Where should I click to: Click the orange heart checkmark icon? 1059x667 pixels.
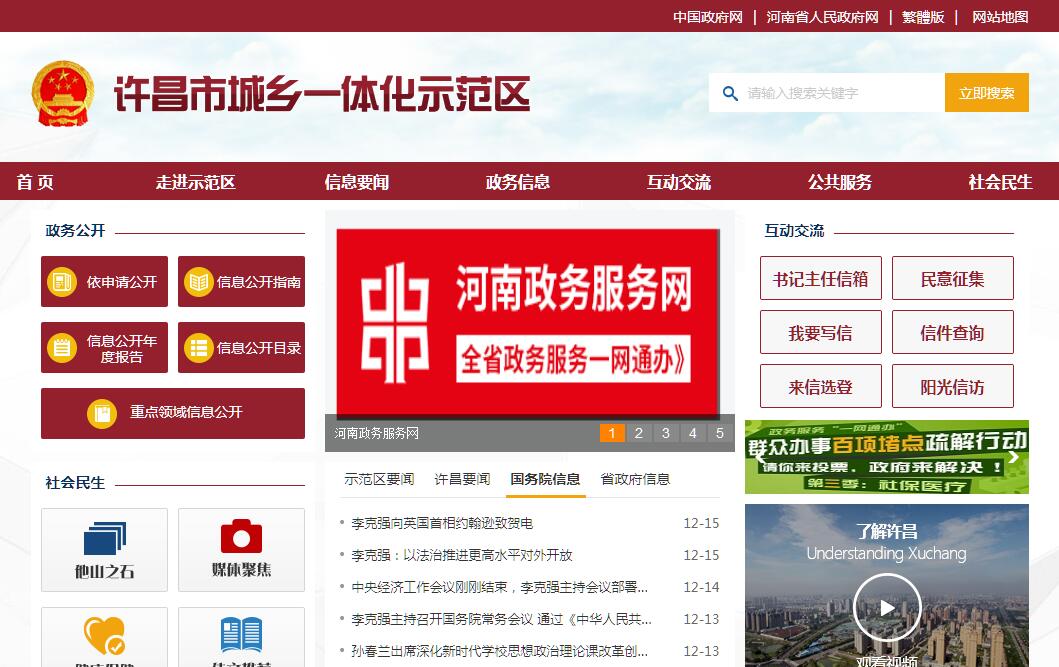point(105,635)
